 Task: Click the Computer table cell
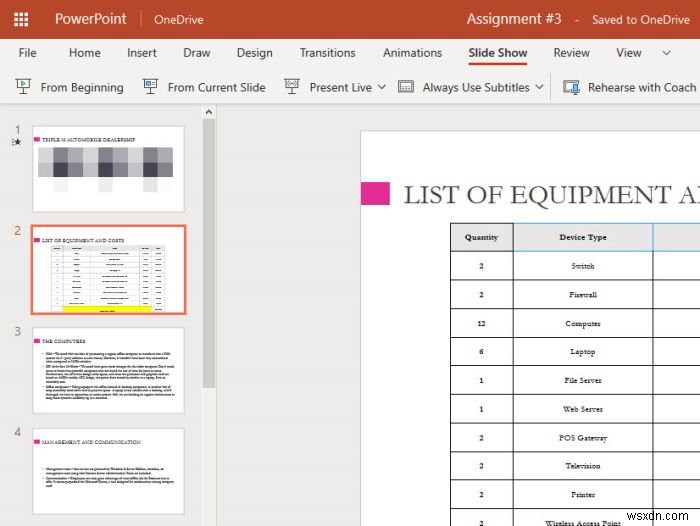pyautogui.click(x=583, y=323)
